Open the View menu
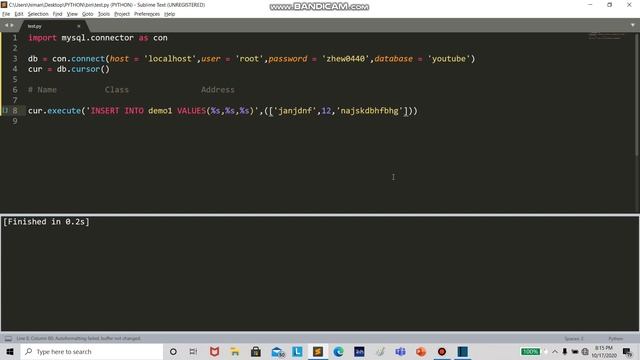640x360 pixels. coord(72,14)
